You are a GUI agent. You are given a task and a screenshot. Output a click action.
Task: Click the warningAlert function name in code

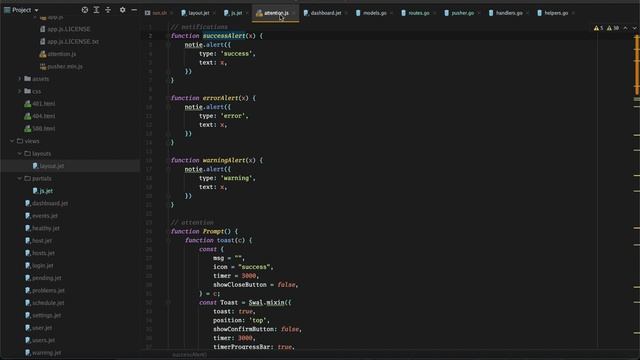pos(224,160)
